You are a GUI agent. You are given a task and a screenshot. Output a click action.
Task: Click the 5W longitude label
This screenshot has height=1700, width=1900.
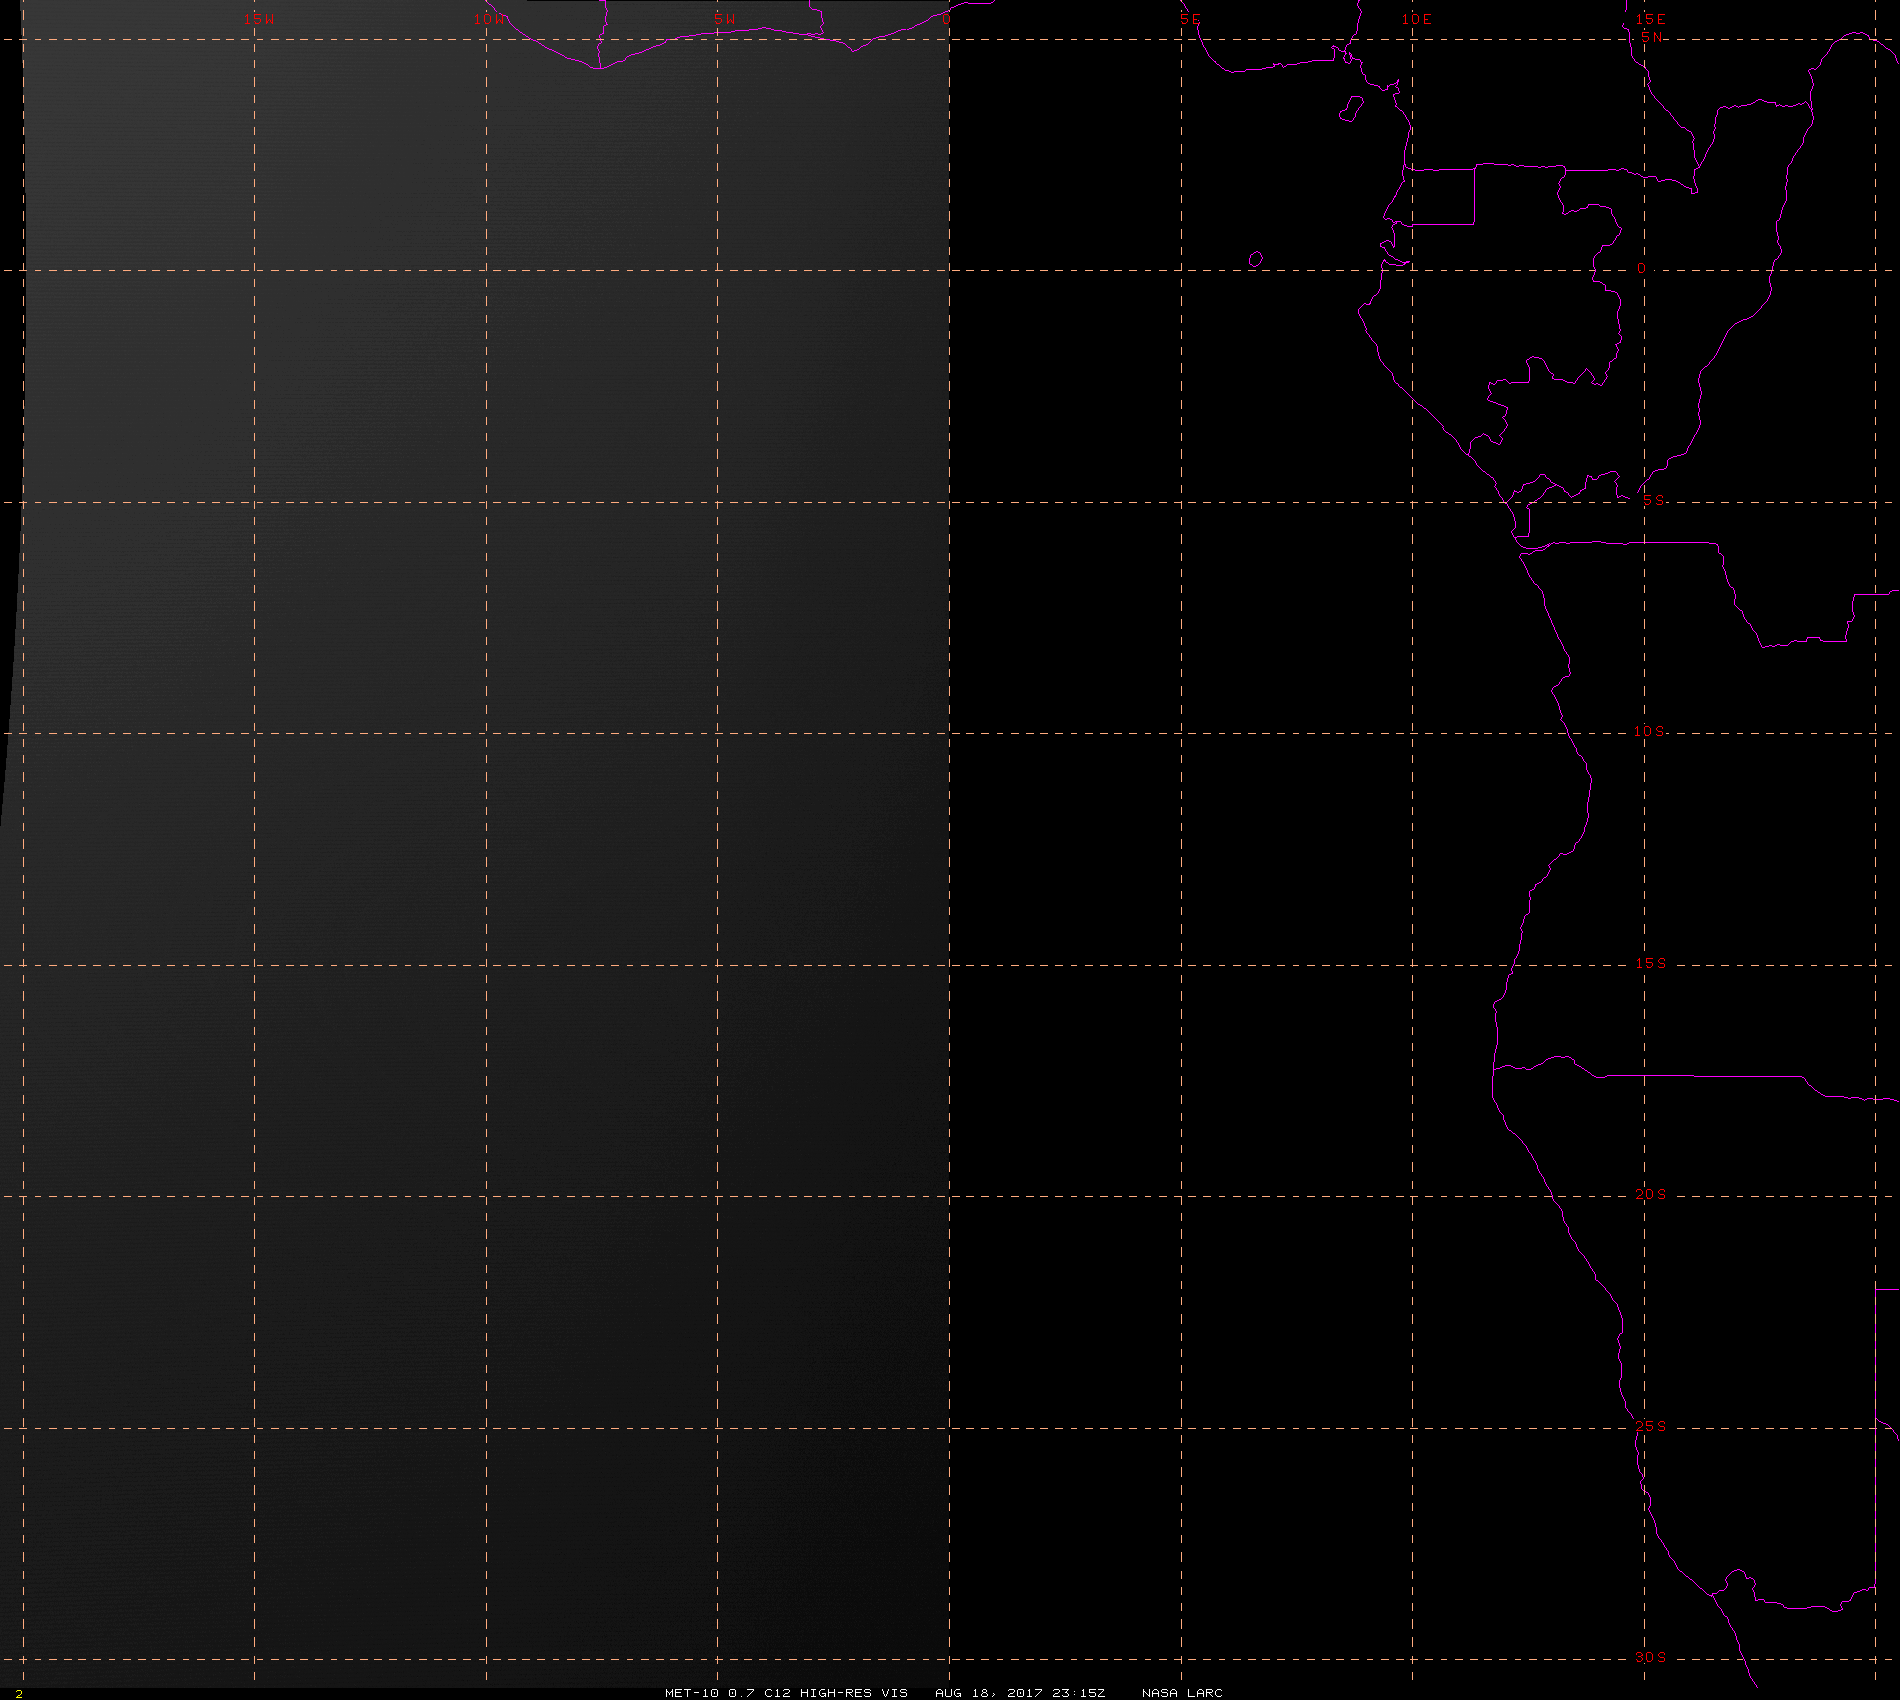725,19
